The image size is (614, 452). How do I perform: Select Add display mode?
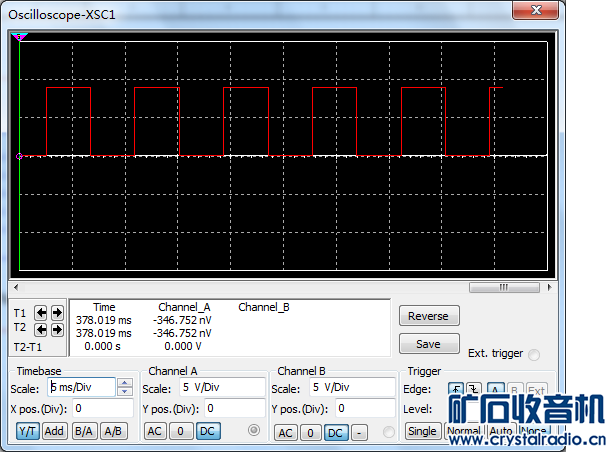click(x=54, y=431)
